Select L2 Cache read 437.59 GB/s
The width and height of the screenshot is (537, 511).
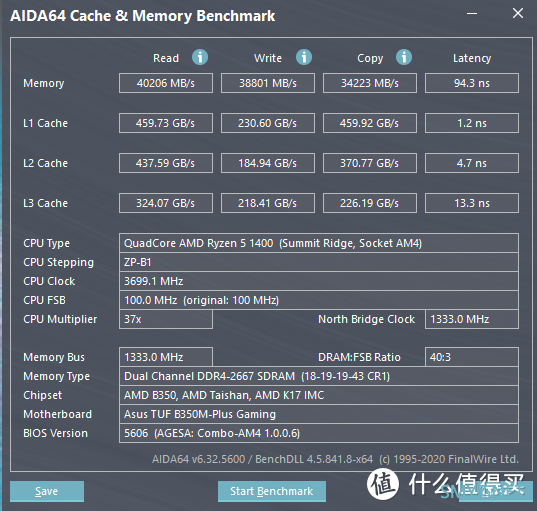point(166,163)
